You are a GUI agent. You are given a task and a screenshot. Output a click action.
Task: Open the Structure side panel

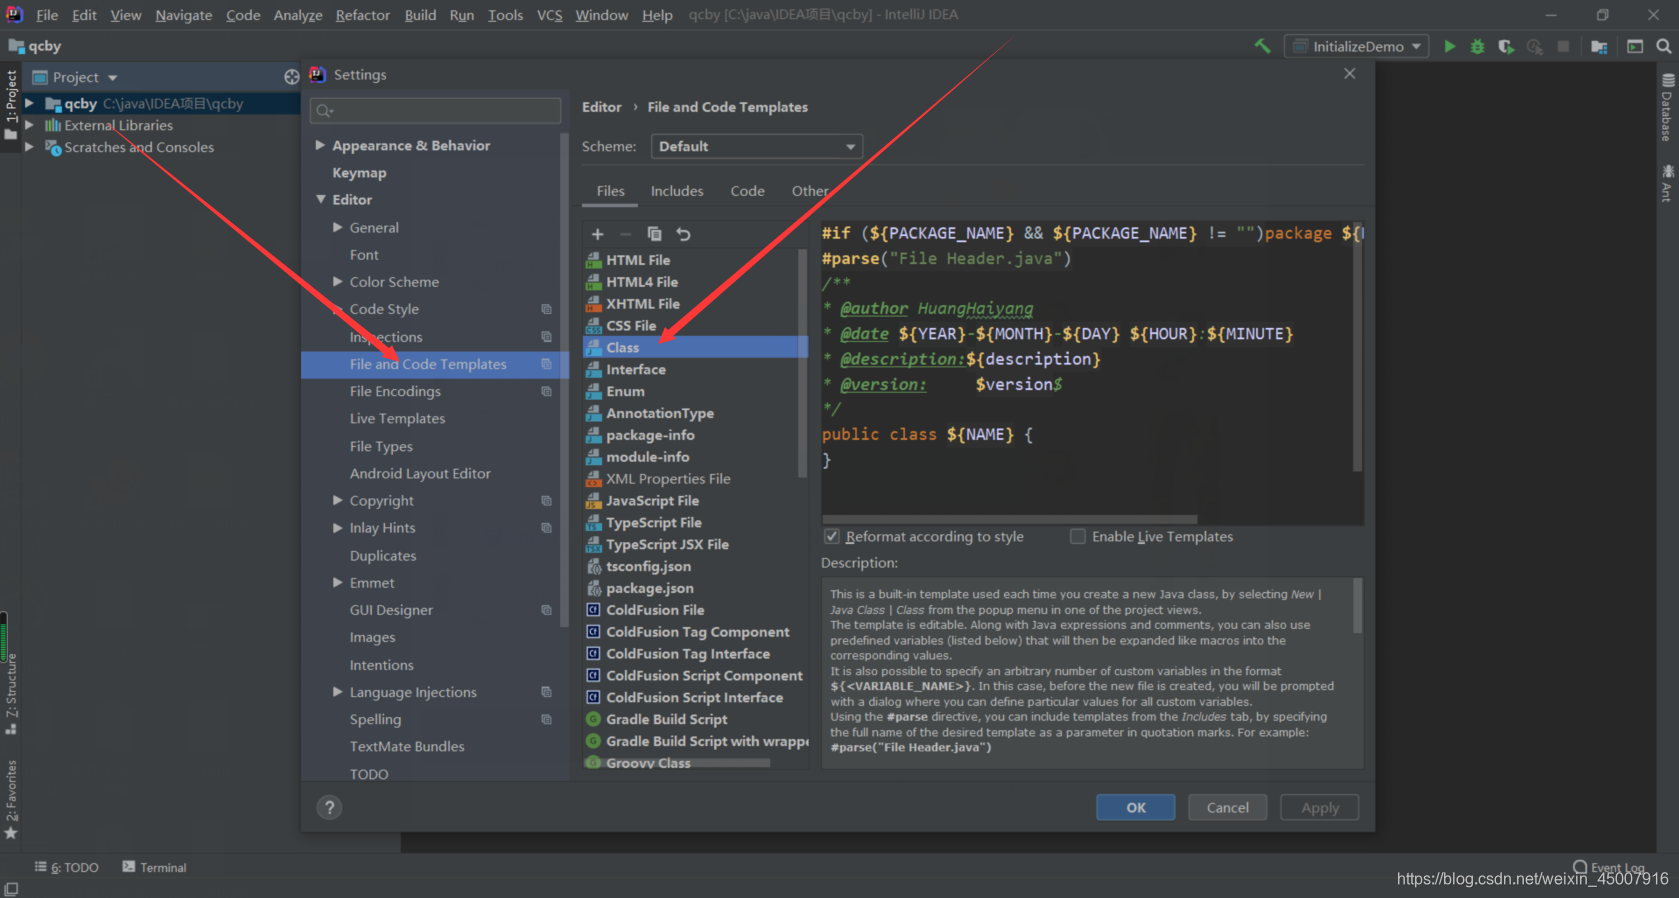pyautogui.click(x=11, y=695)
